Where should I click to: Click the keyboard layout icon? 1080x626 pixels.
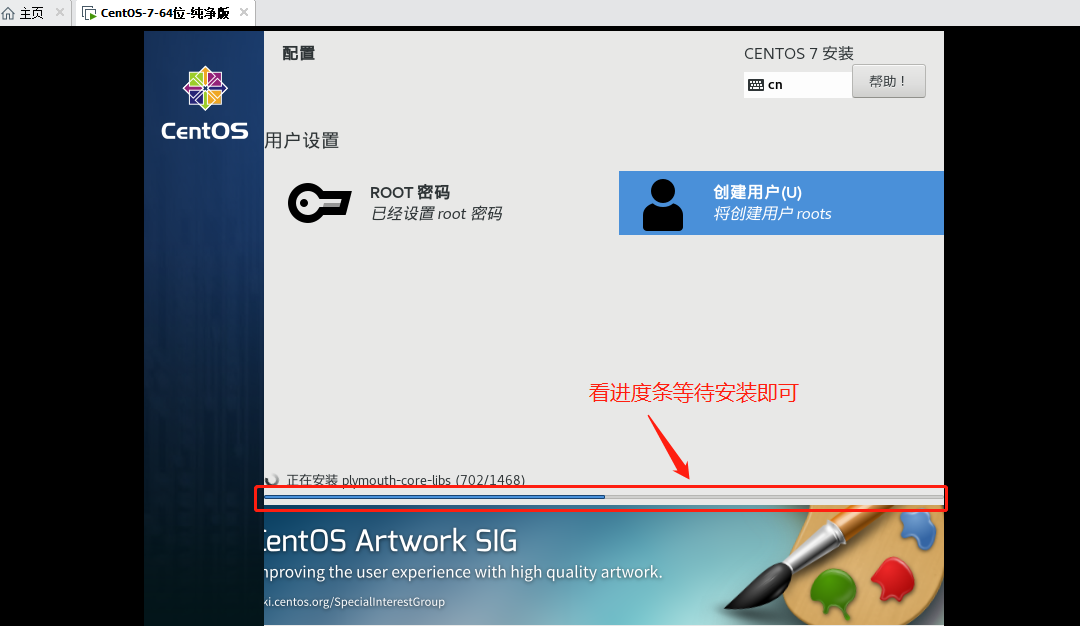pos(756,85)
